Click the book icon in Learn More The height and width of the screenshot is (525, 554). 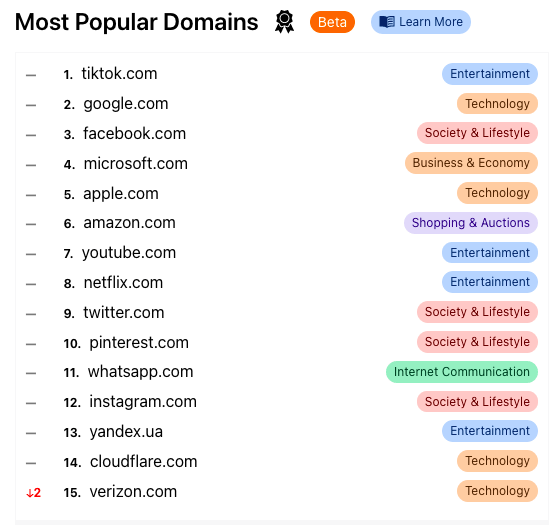pyautogui.click(x=387, y=22)
